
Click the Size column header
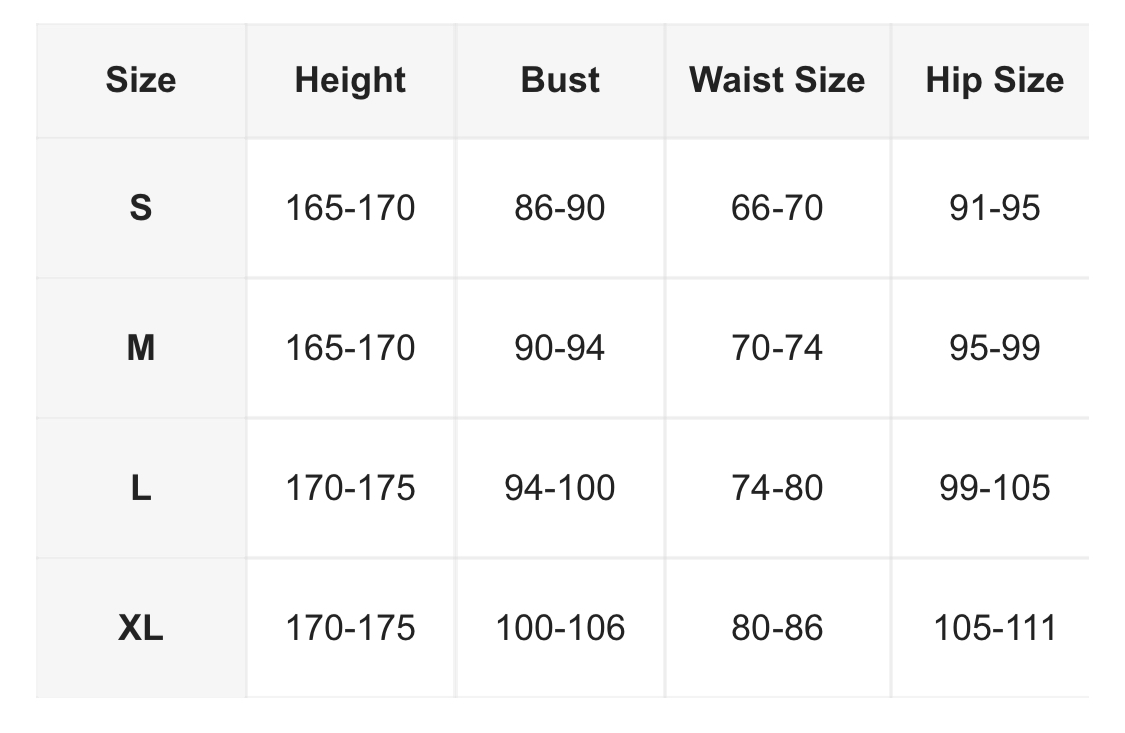pos(140,80)
